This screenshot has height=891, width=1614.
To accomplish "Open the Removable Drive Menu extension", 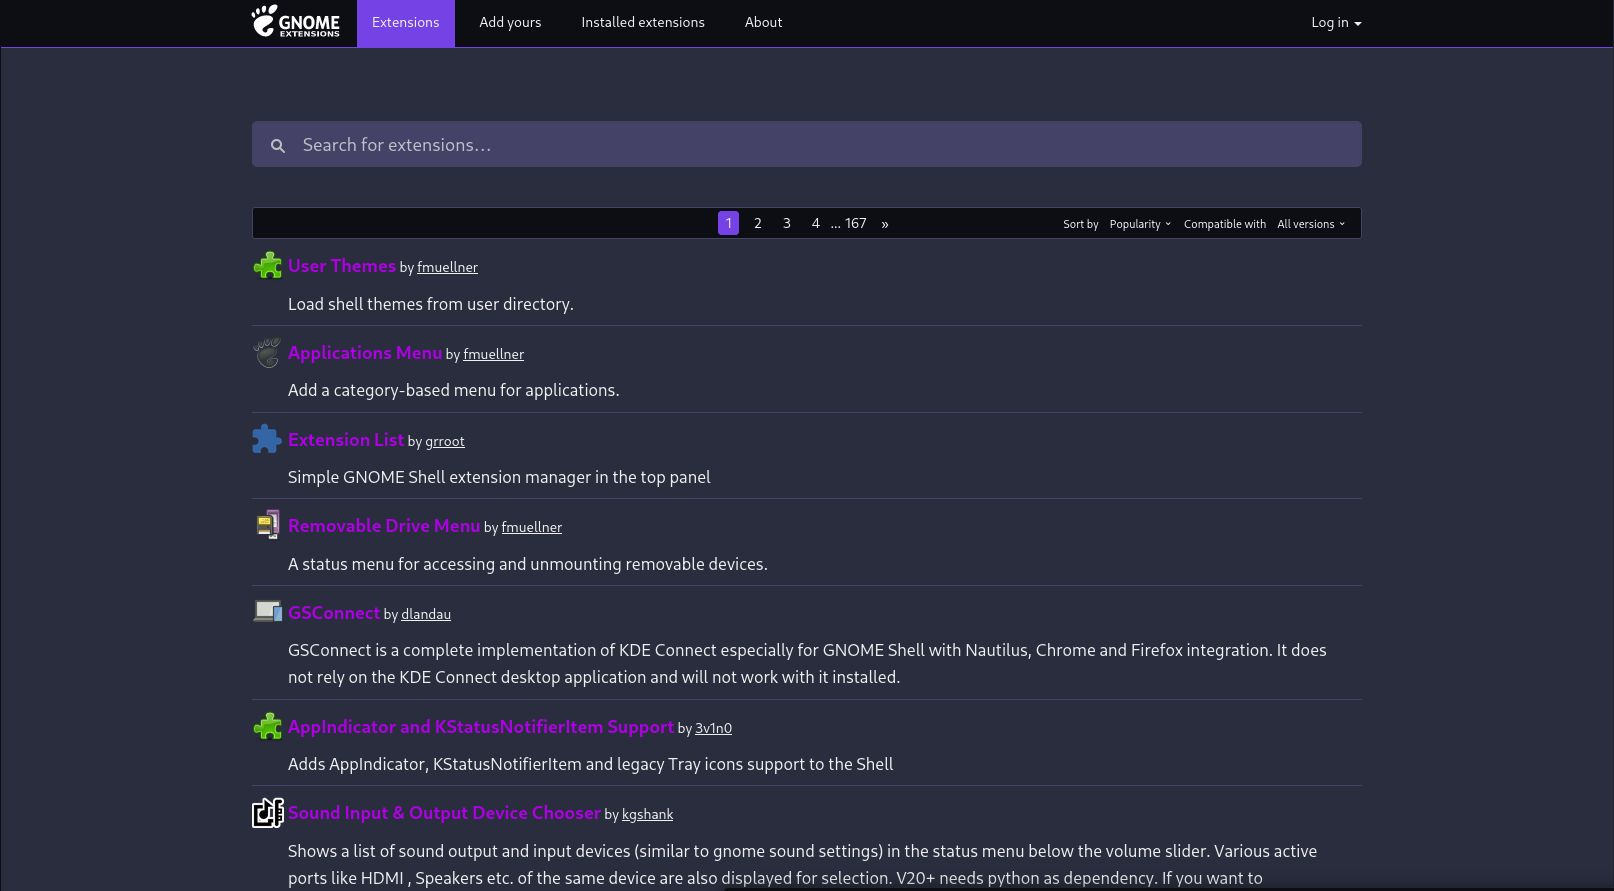I will pos(384,525).
